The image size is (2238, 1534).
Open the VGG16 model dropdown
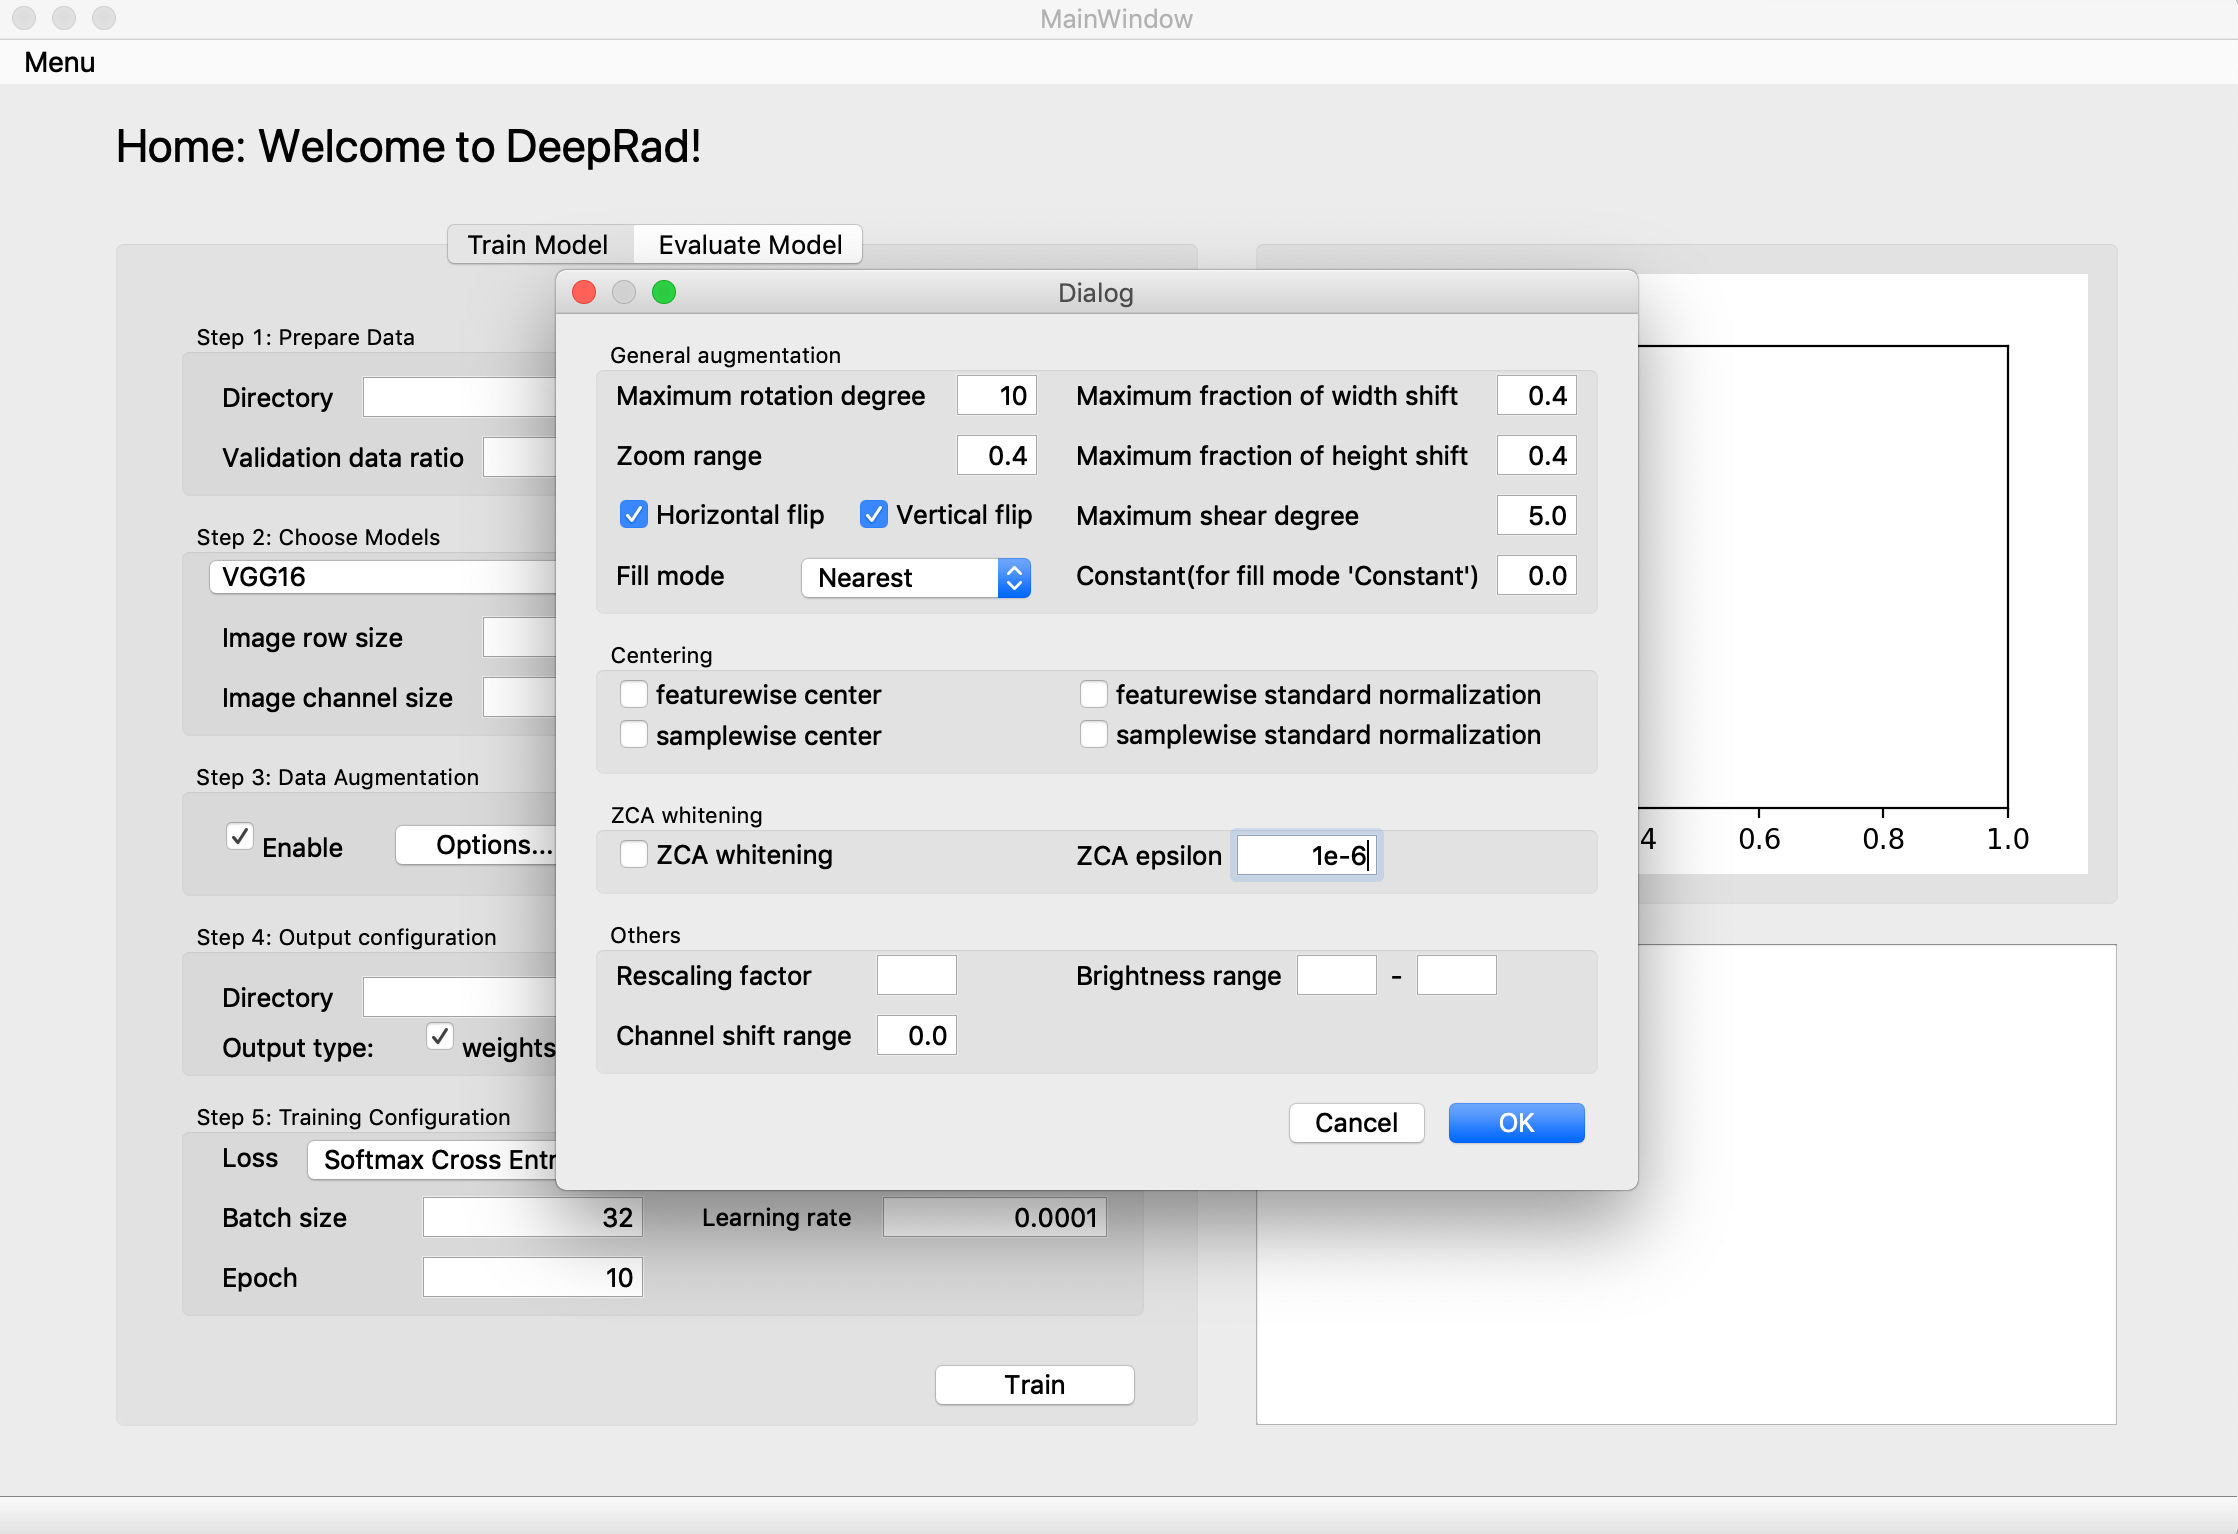click(380, 577)
